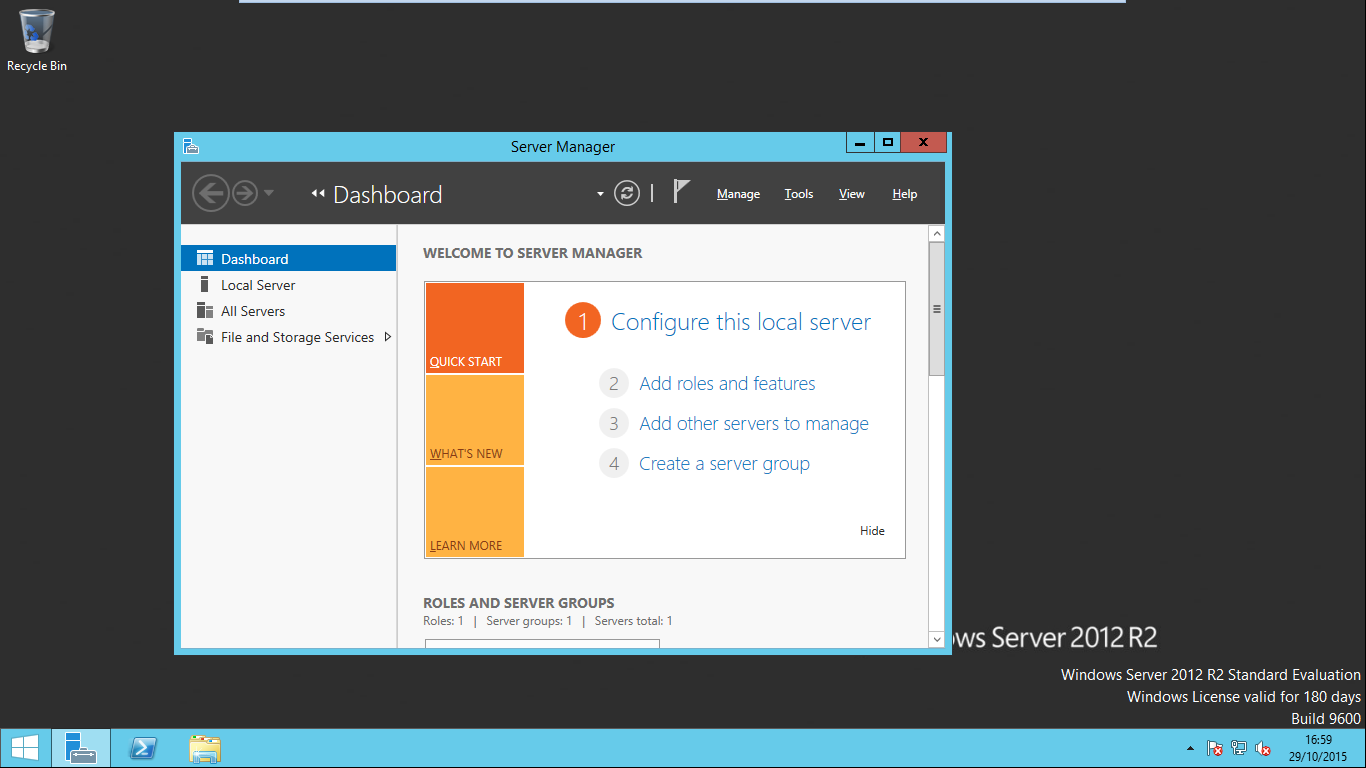Image resolution: width=1366 pixels, height=768 pixels.
Task: Click the back navigation arrow
Action: coord(211,193)
